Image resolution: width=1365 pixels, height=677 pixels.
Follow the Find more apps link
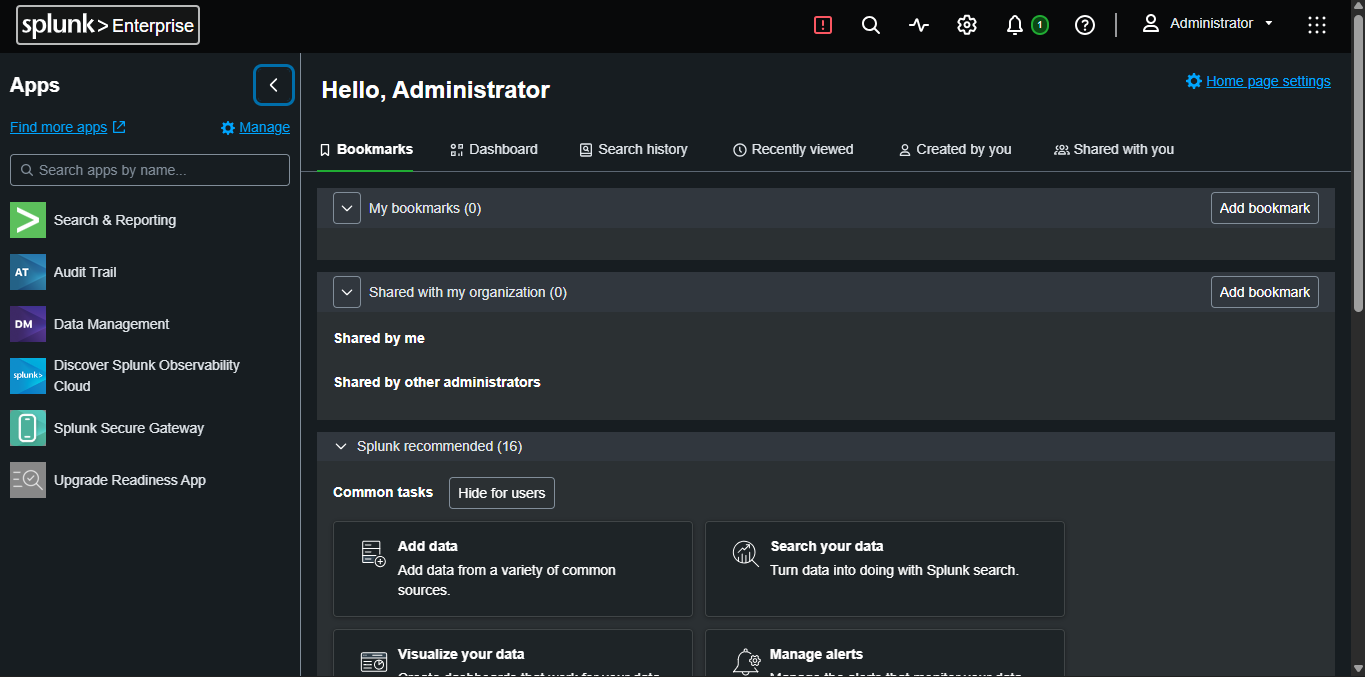[68, 127]
